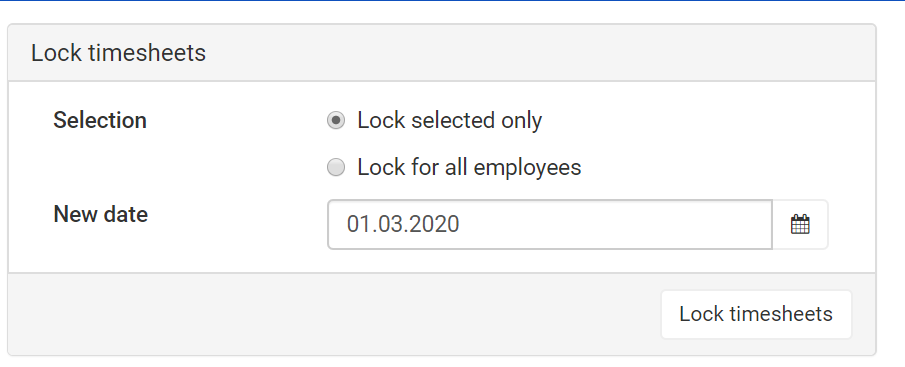Switch selection to all employees option

[336, 167]
